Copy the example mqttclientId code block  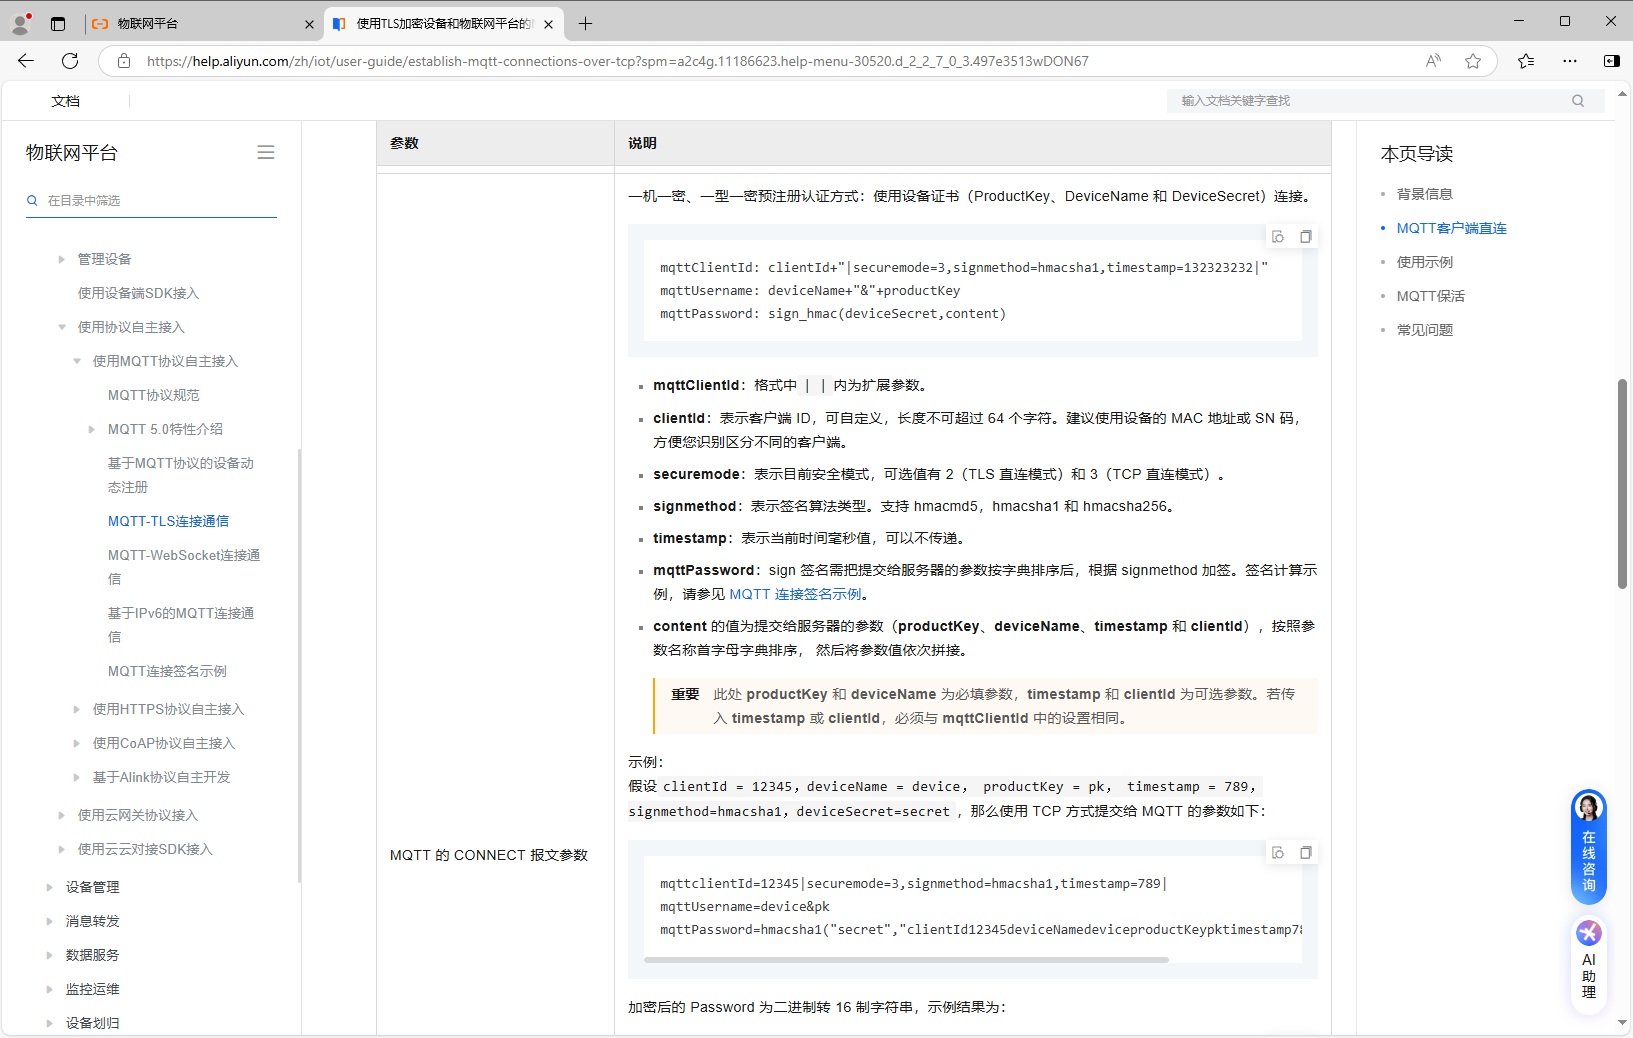pos(1305,853)
